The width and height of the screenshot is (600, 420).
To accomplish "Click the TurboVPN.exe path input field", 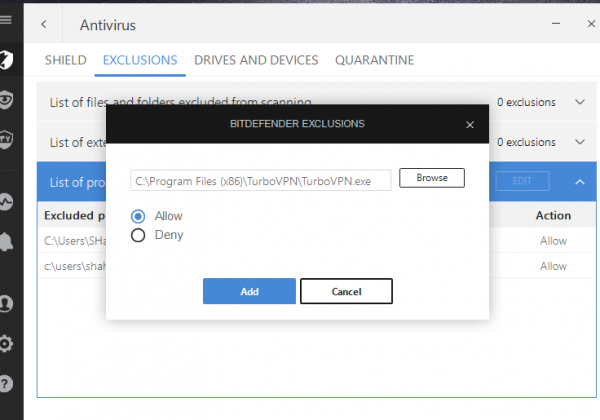I will [x=261, y=181].
